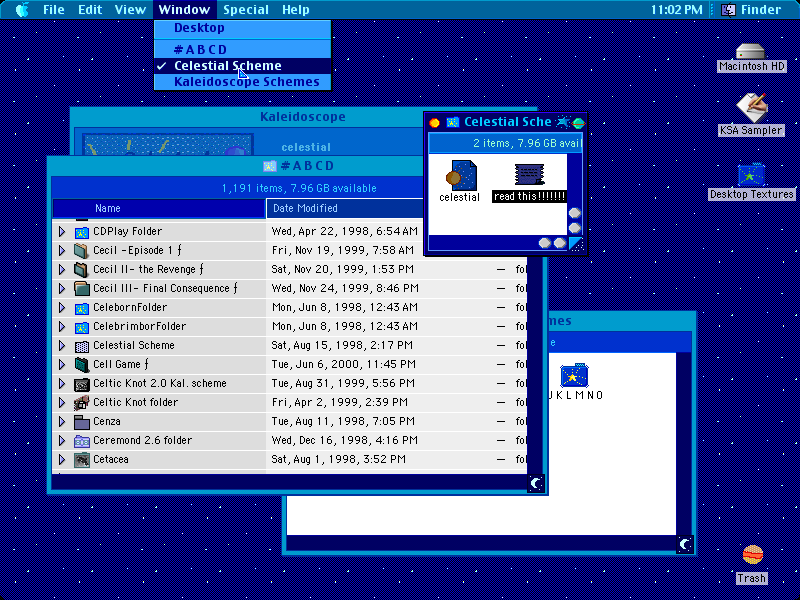Screen dimensions: 800x600
Task: Click the Celestial Scheme folder icon in list
Action: 82,346
